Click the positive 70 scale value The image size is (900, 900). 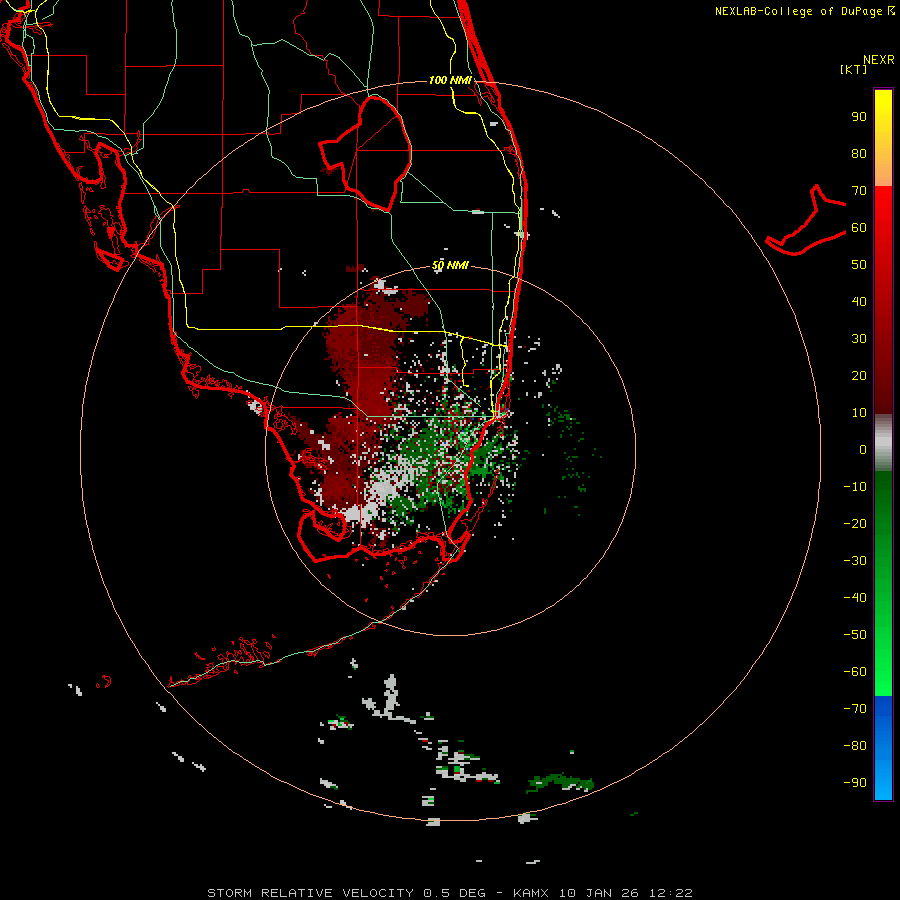[x=859, y=191]
